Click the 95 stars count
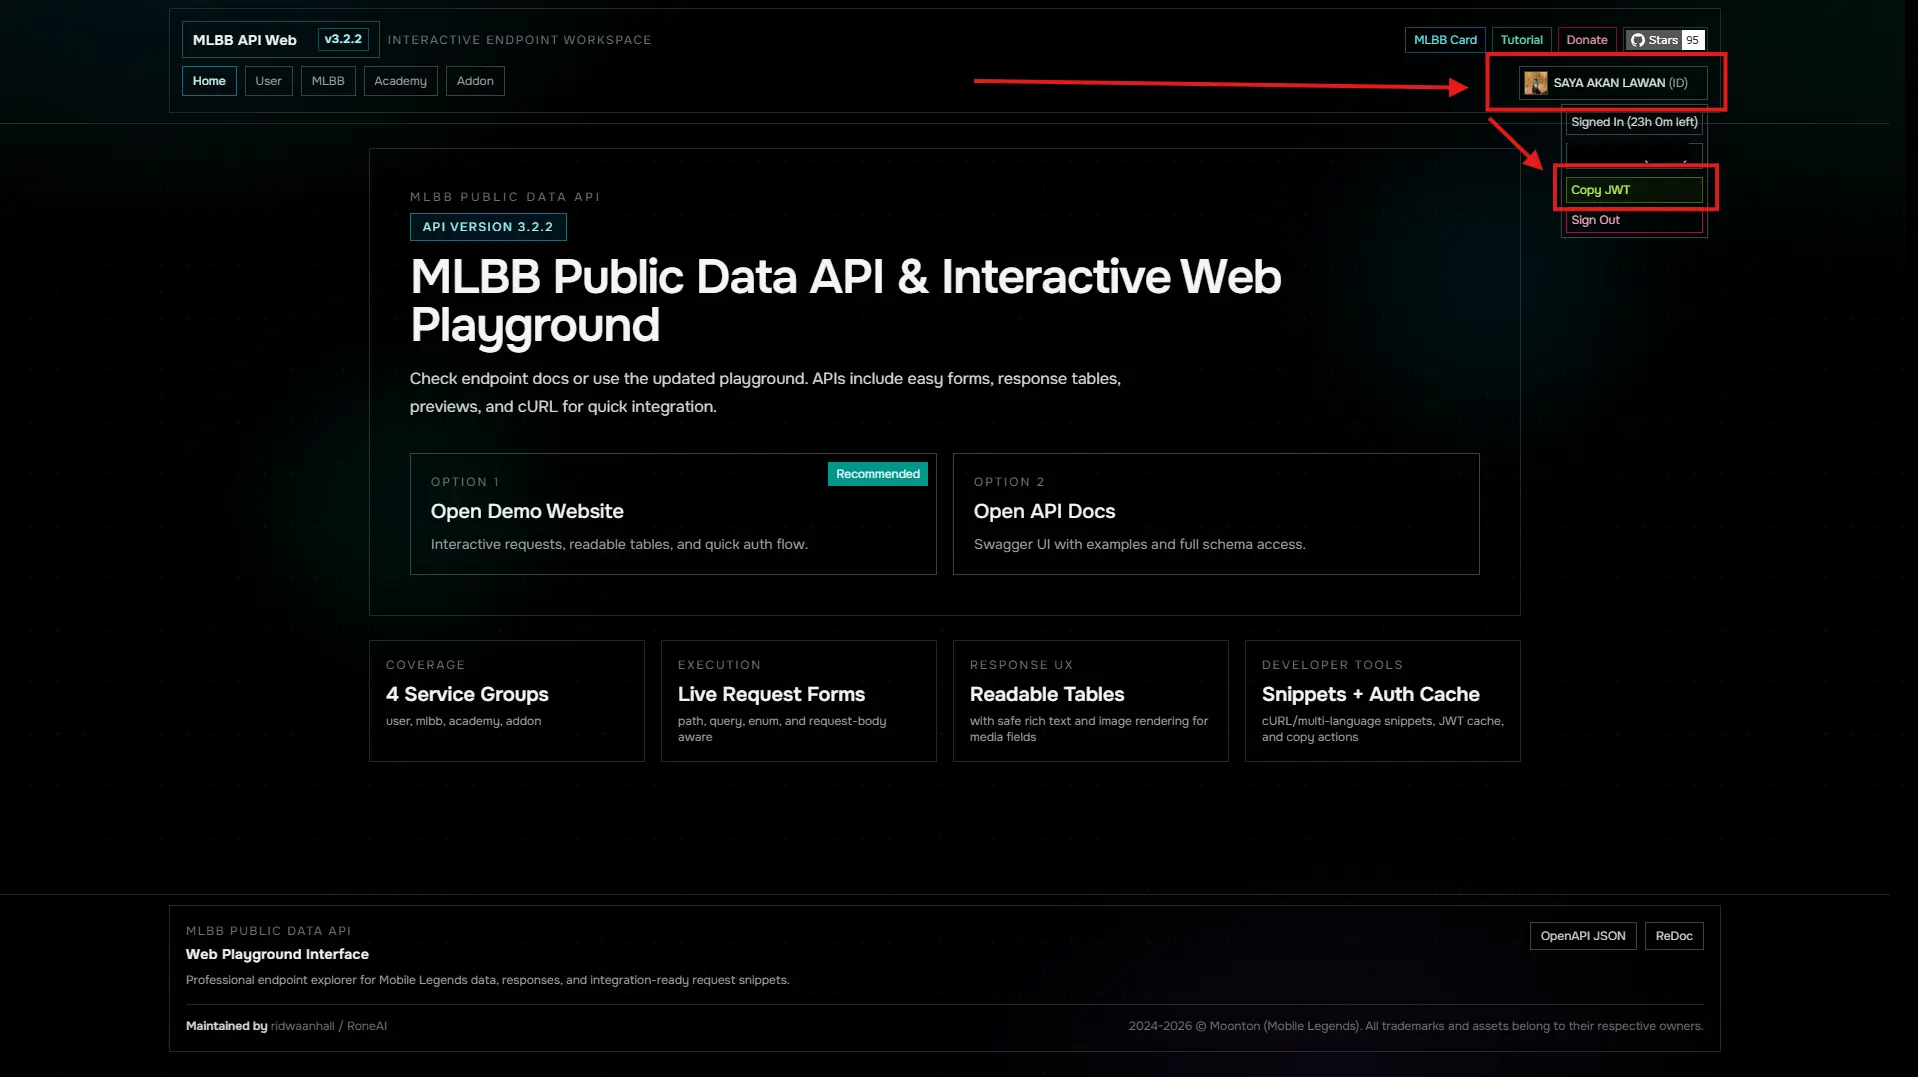 click(1692, 40)
